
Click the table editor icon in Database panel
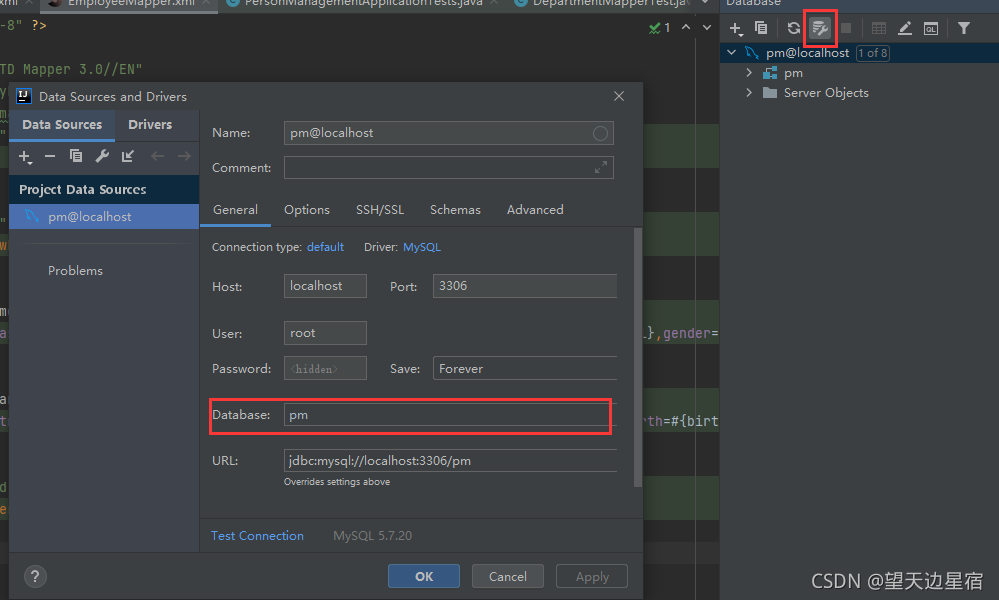(879, 28)
